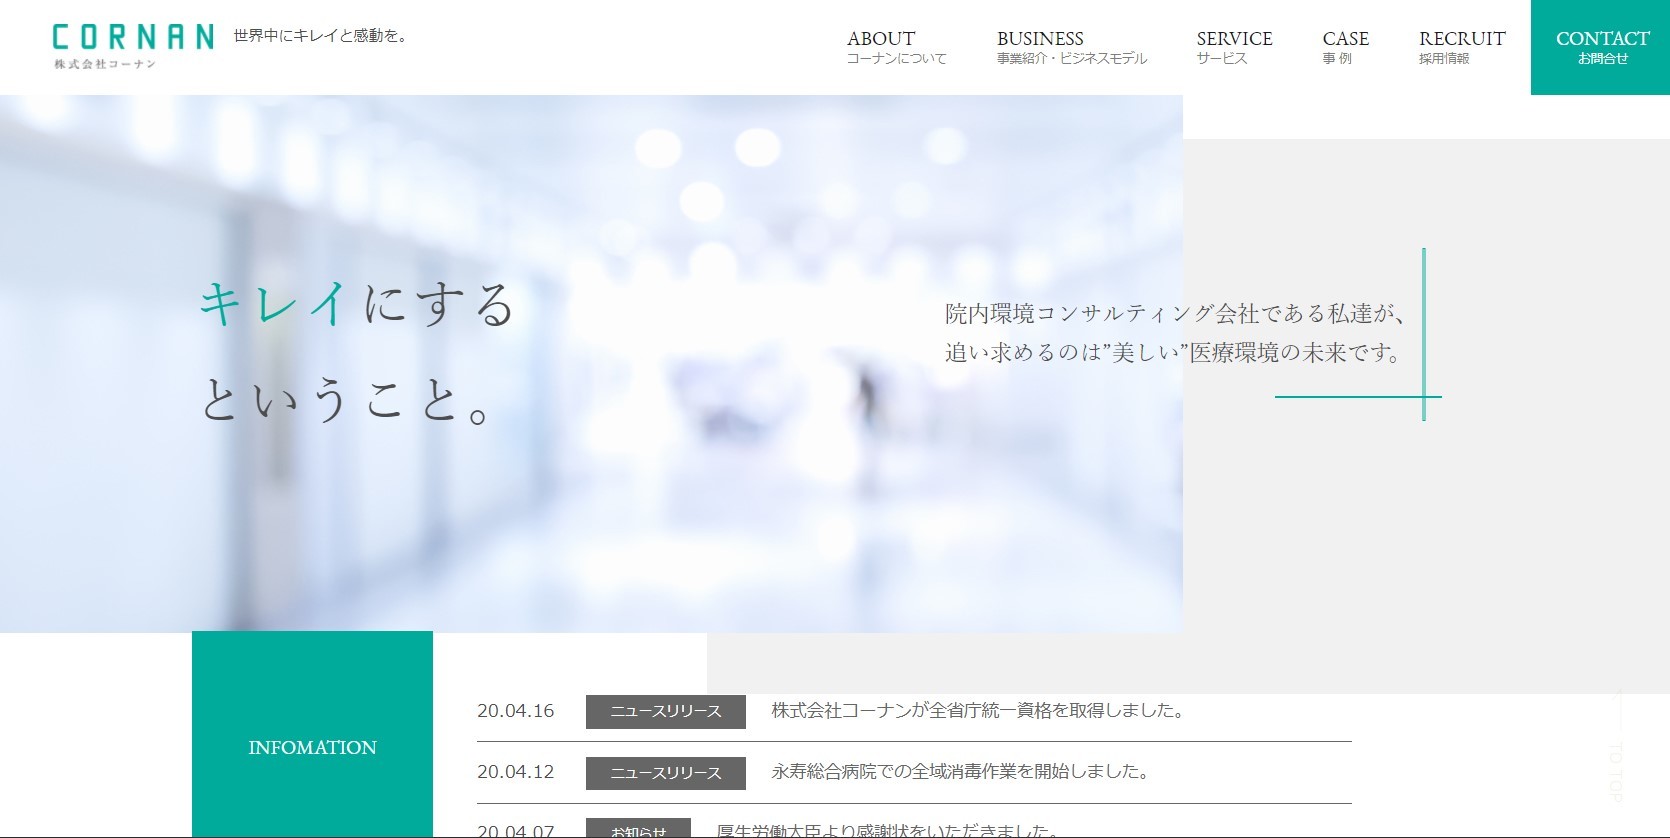This screenshot has width=1670, height=838.
Task: Click the green CONTACT button
Action: pos(1601,47)
